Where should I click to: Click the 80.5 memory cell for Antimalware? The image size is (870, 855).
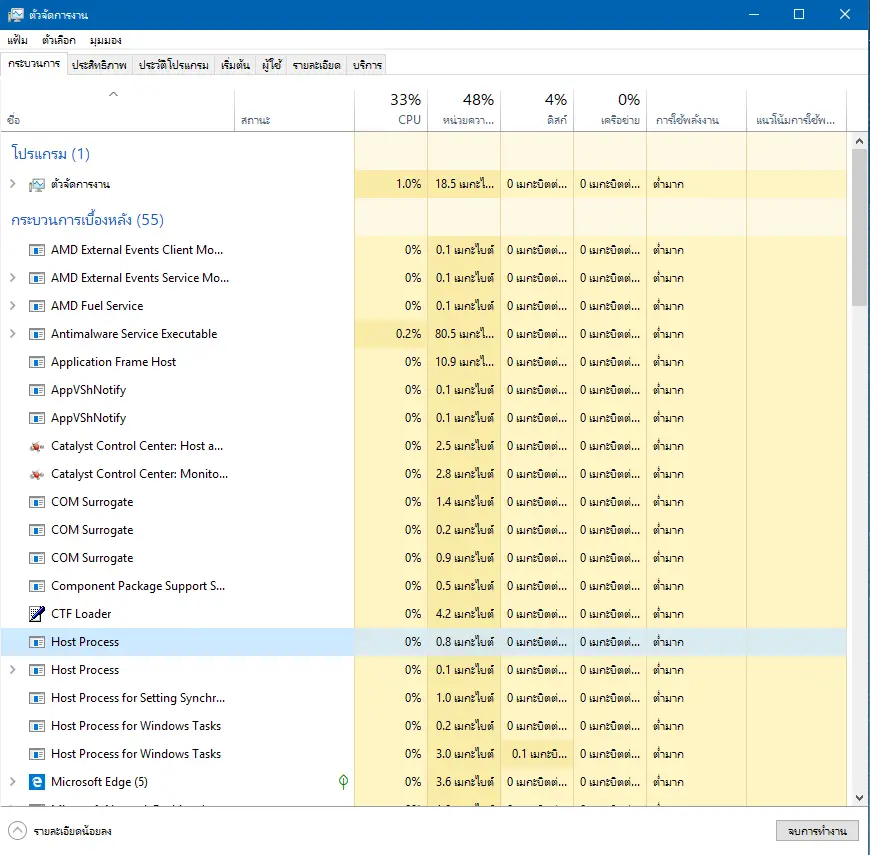[464, 334]
